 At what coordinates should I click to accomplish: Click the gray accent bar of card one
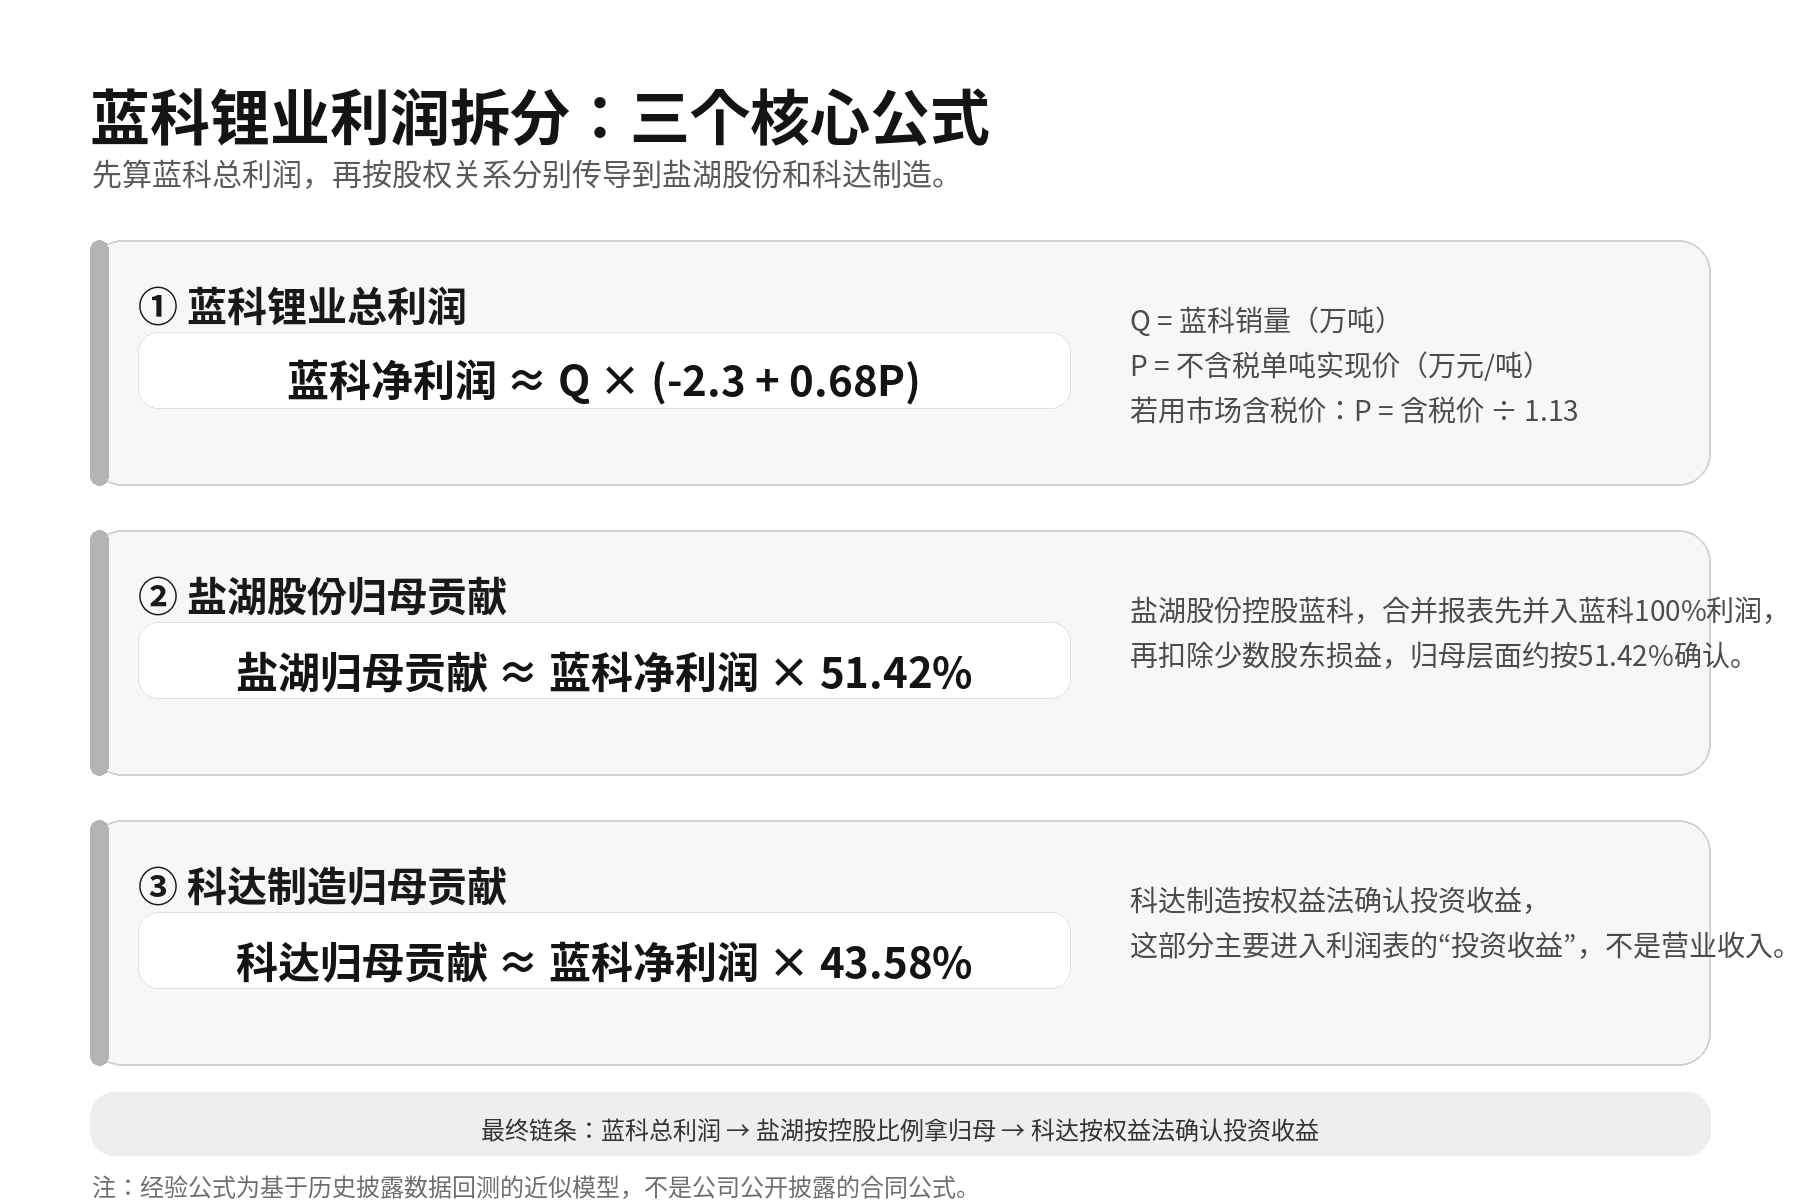(x=99, y=363)
